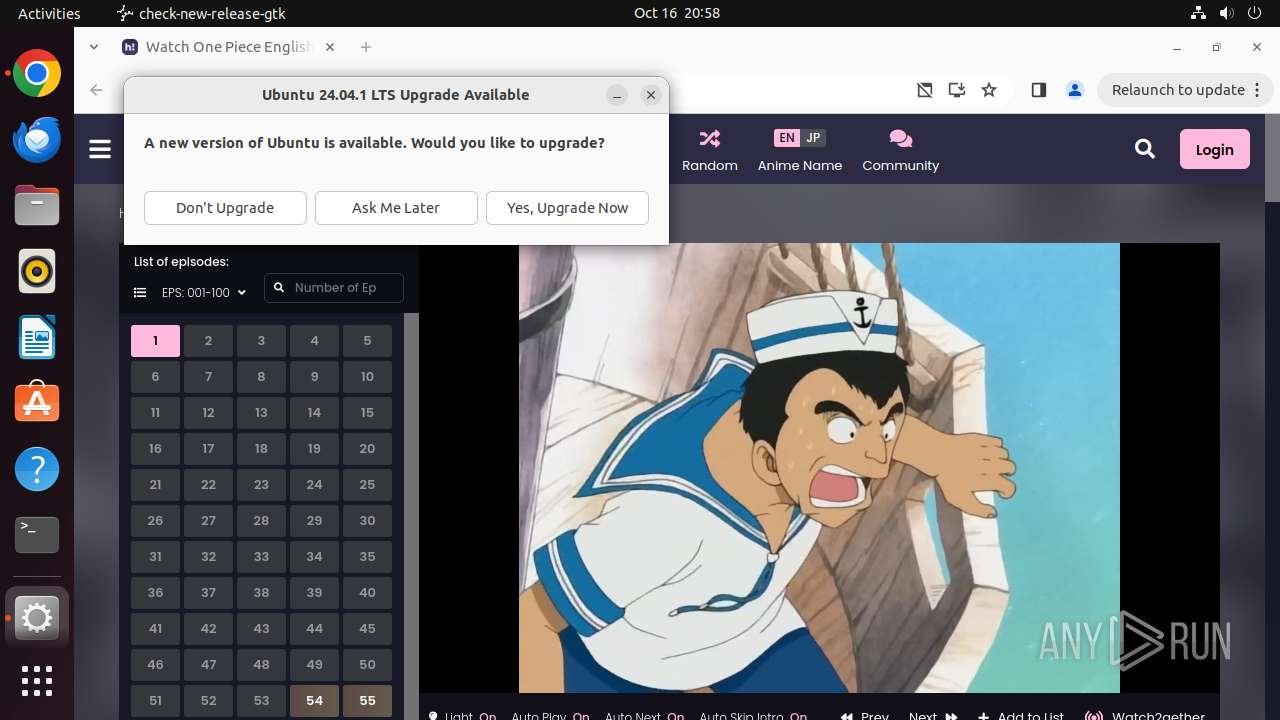Select episode 30 in the list
1280x720 pixels.
click(367, 521)
